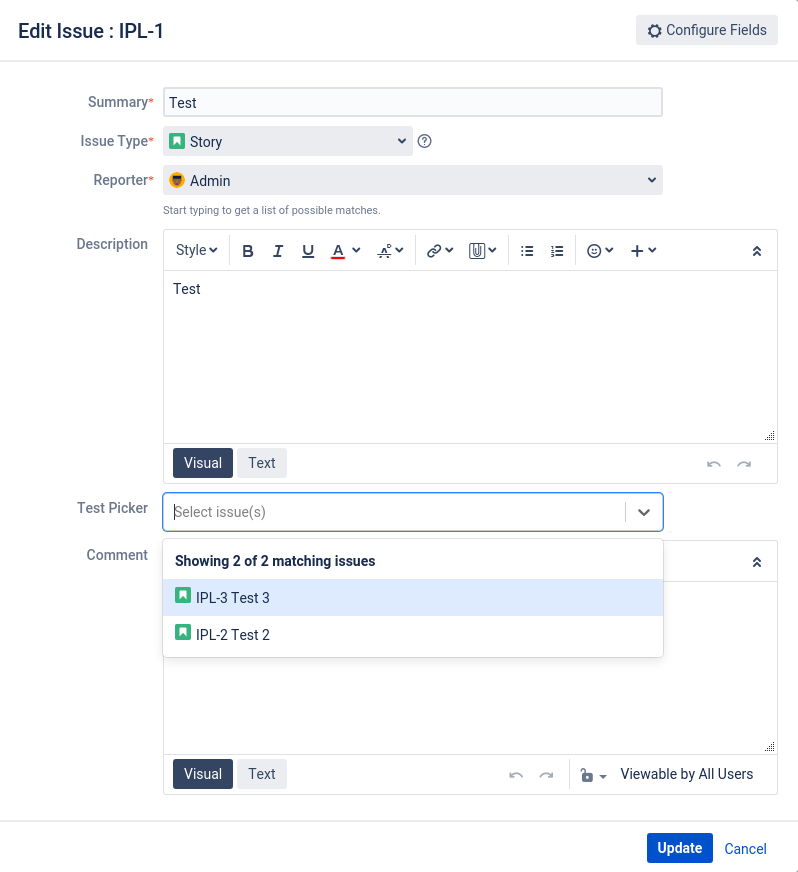Screen dimensions: 798x872
Task: Switch Description editor to Text tab
Action: click(x=262, y=463)
